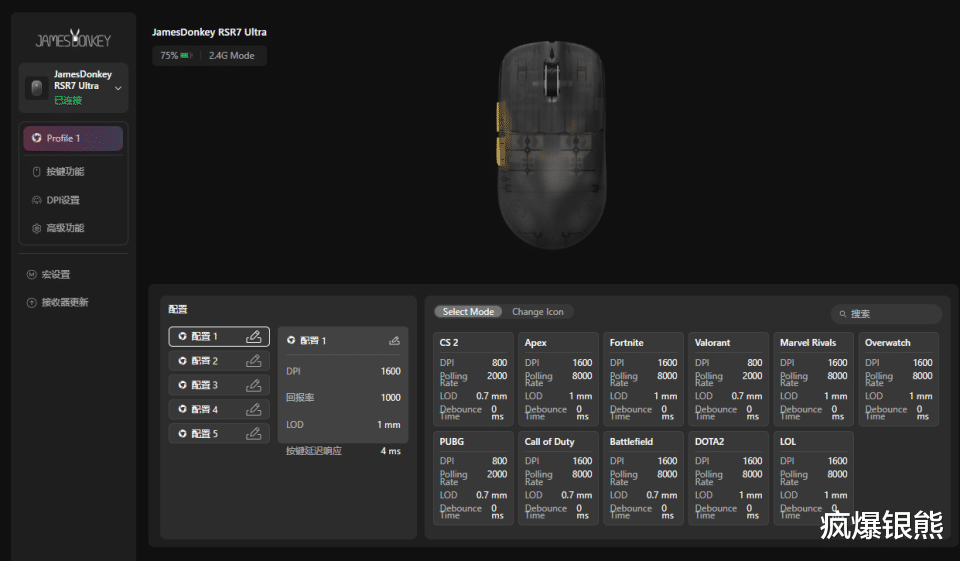The width and height of the screenshot is (960, 561).
Task: Choose the LOL preset card
Action: click(x=814, y=478)
